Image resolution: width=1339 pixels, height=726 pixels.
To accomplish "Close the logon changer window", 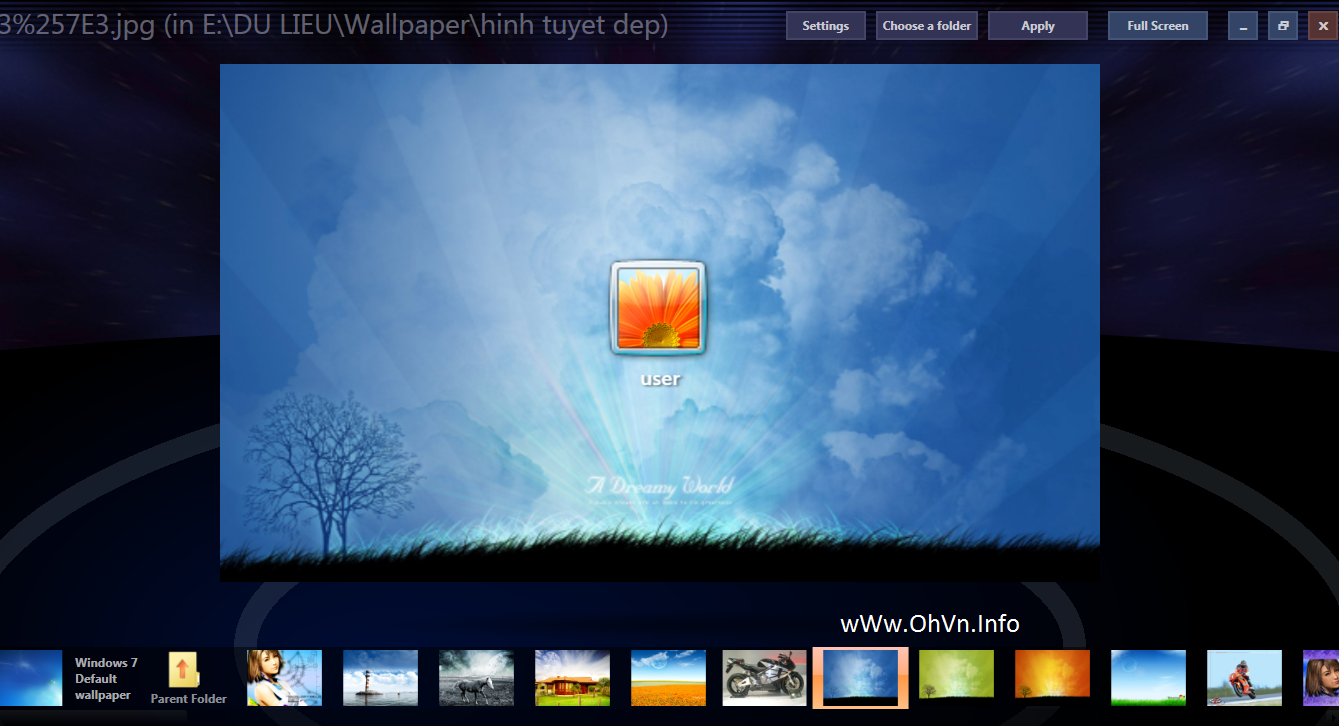I will (1323, 26).
